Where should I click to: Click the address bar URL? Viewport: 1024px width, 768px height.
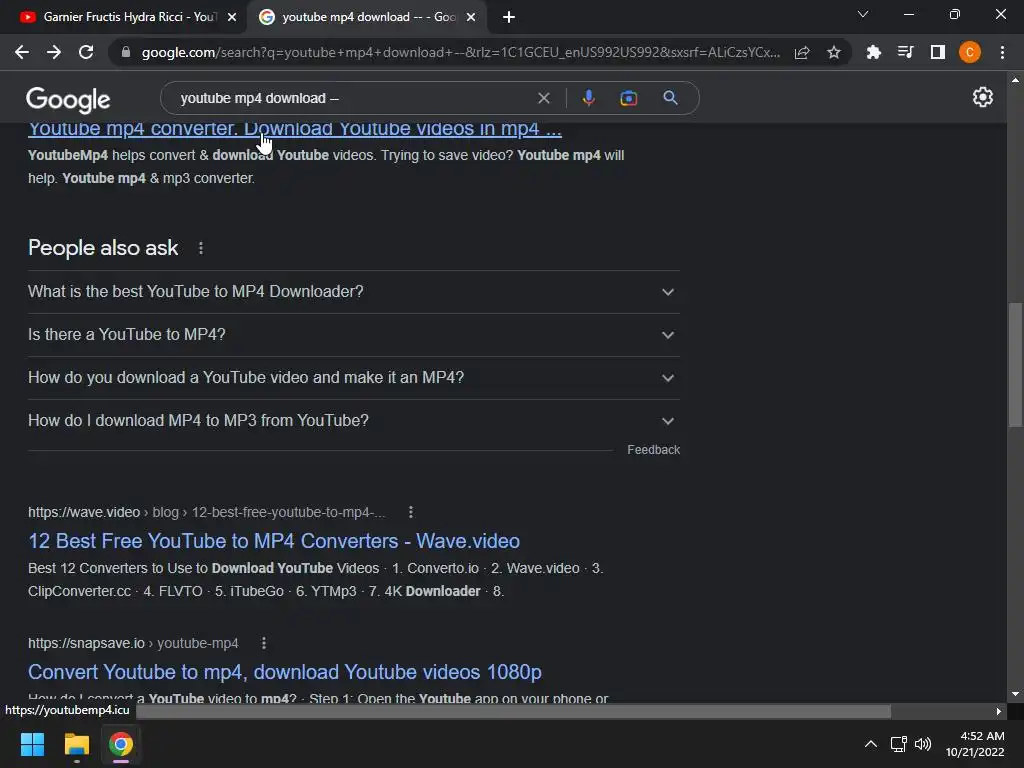(460, 52)
